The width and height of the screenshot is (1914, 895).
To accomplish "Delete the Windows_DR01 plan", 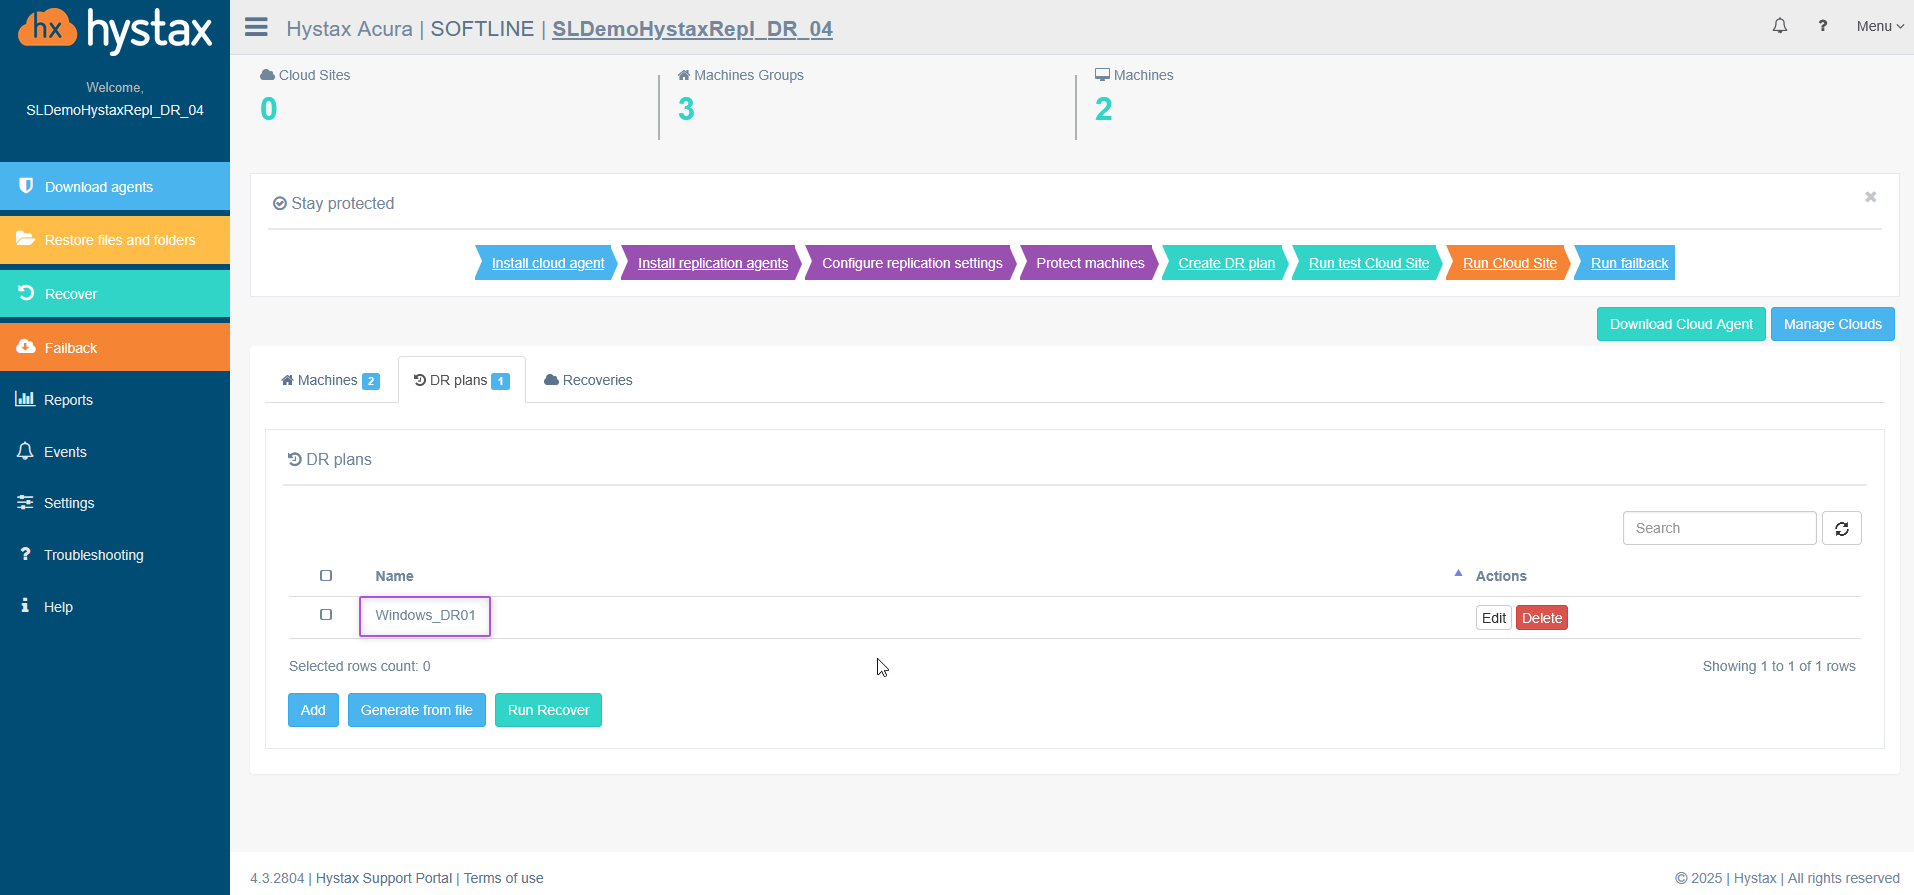I will [x=1541, y=618].
